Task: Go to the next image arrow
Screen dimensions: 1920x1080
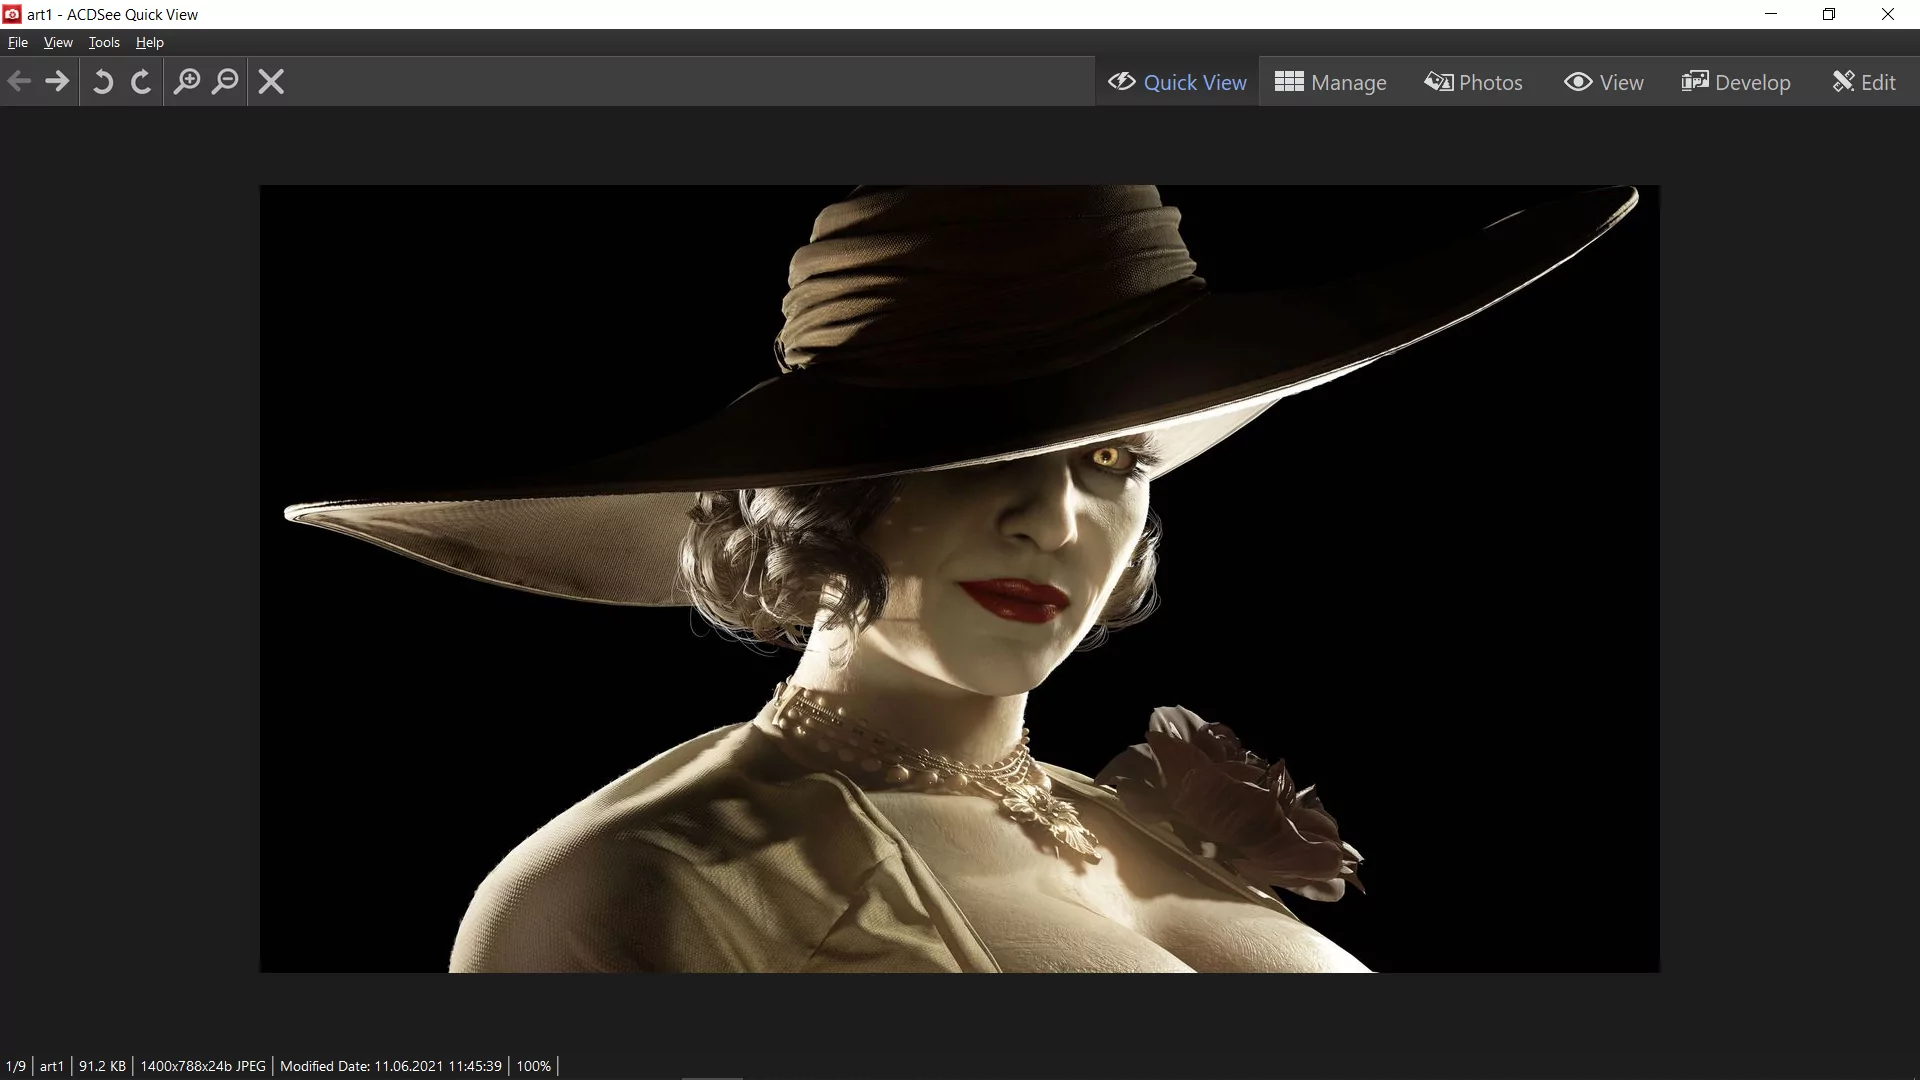Action: click(x=58, y=81)
